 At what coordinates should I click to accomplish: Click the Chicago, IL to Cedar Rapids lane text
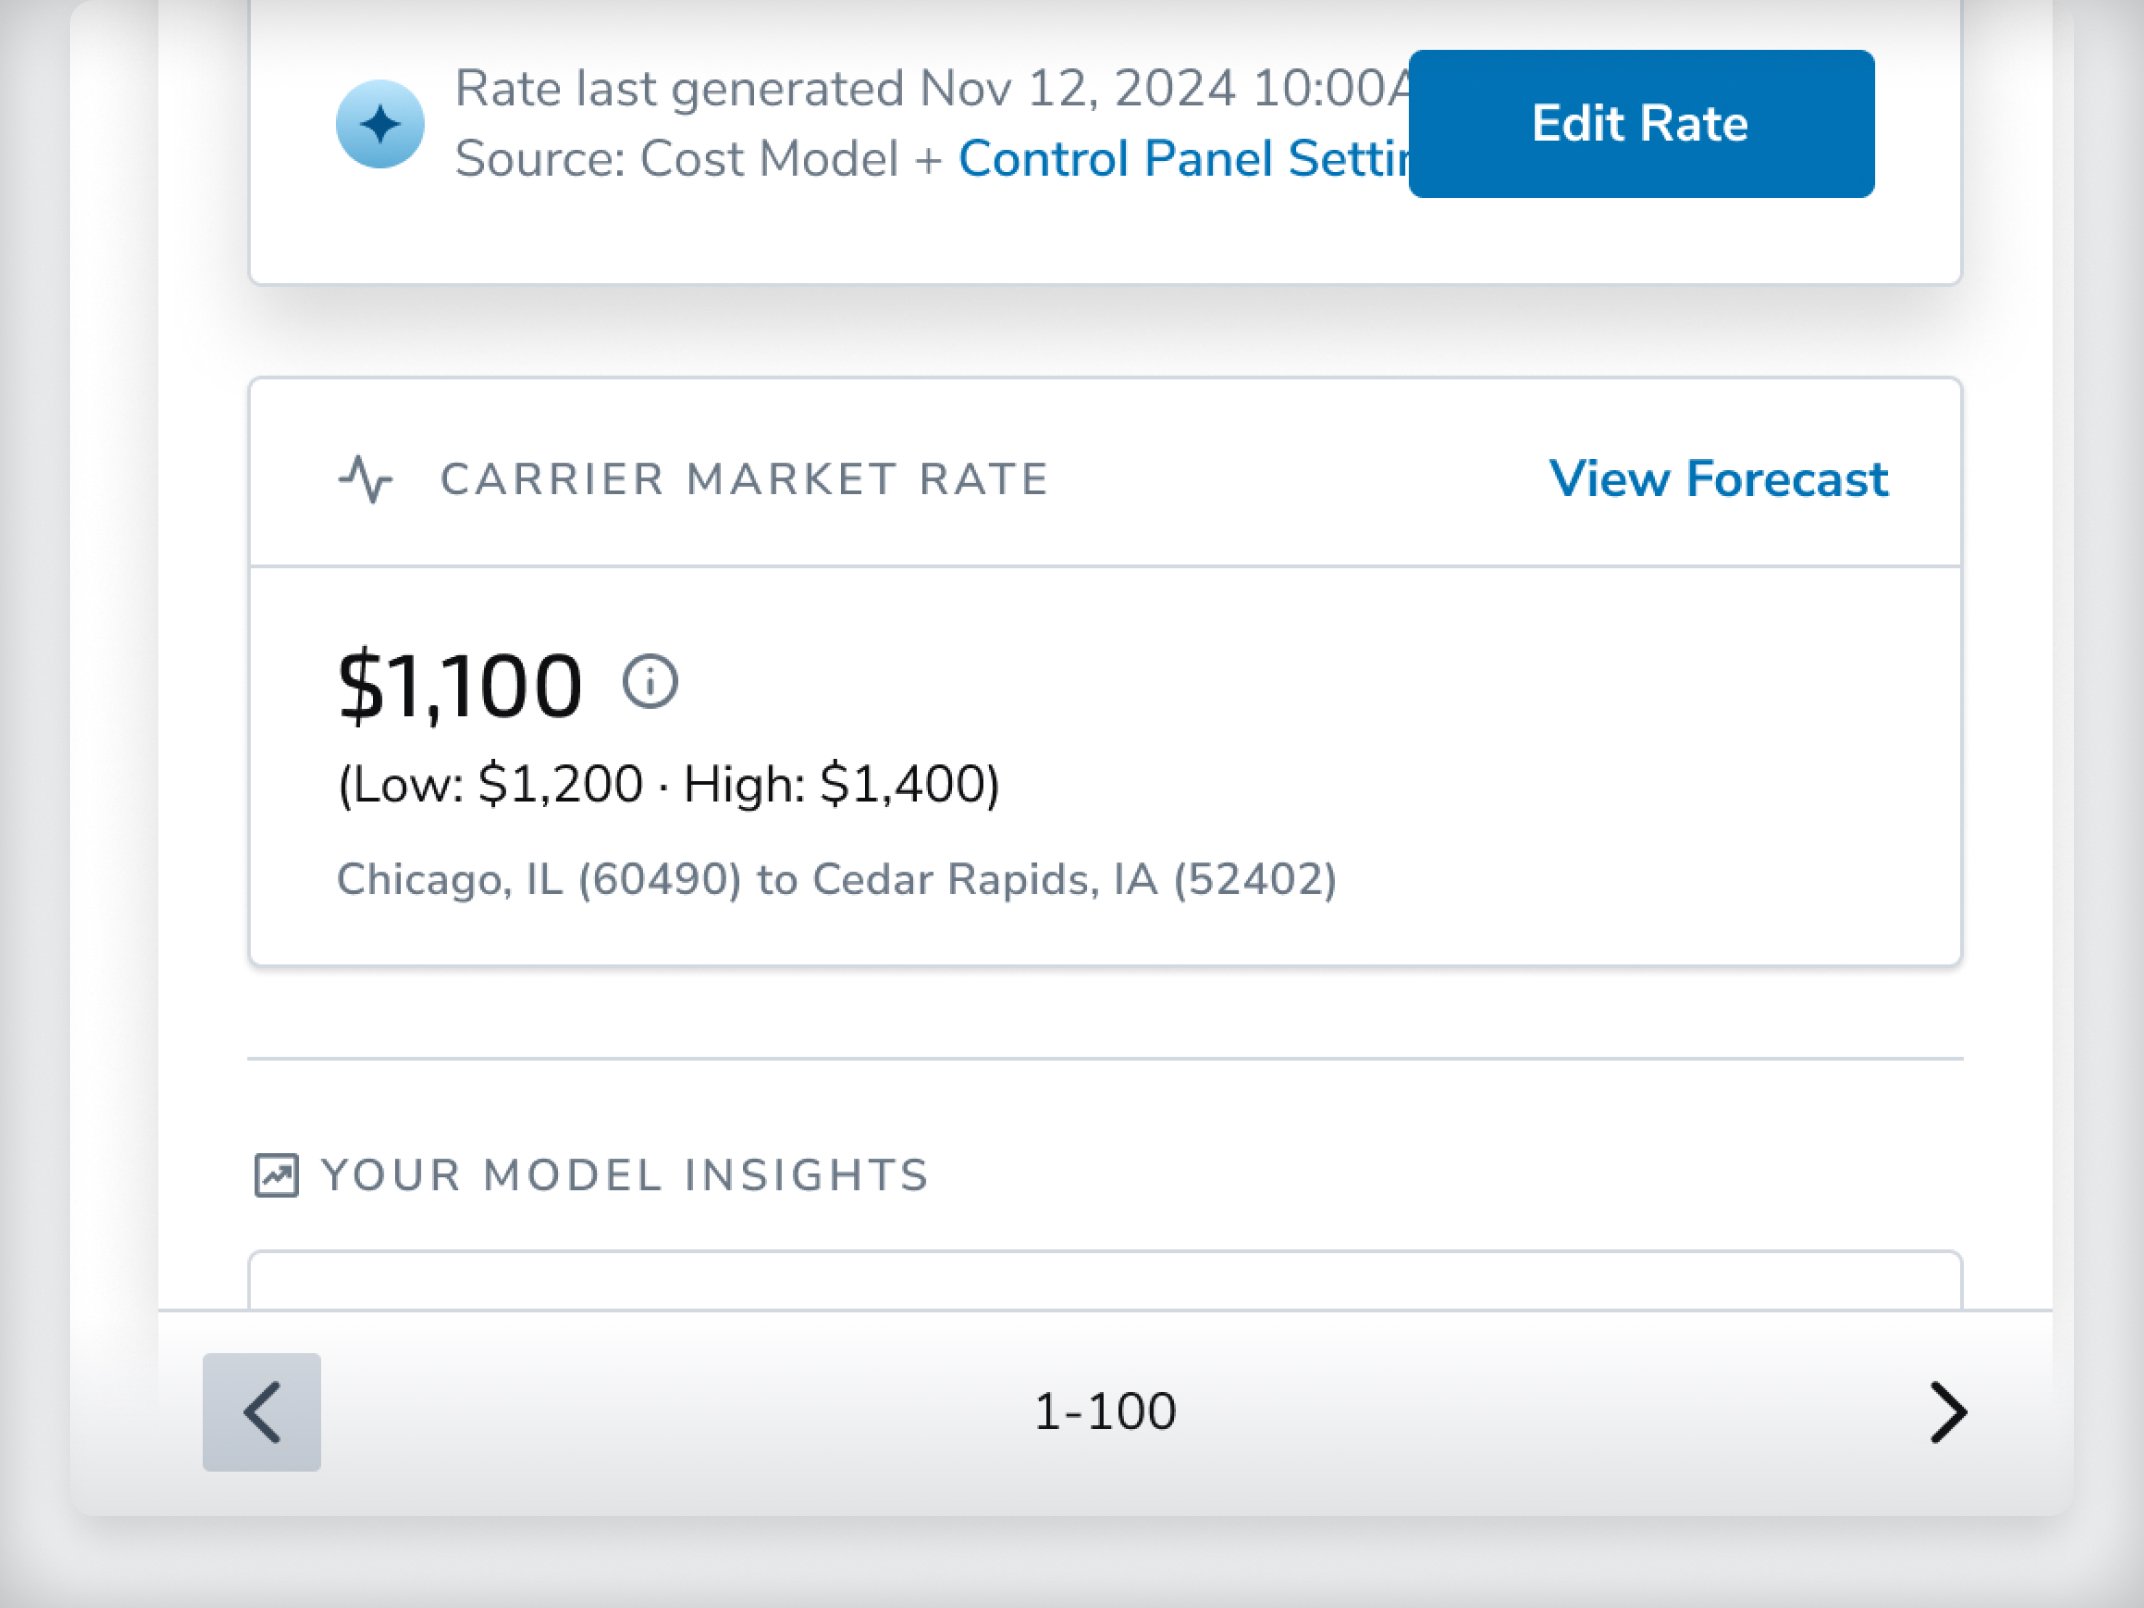pos(836,879)
